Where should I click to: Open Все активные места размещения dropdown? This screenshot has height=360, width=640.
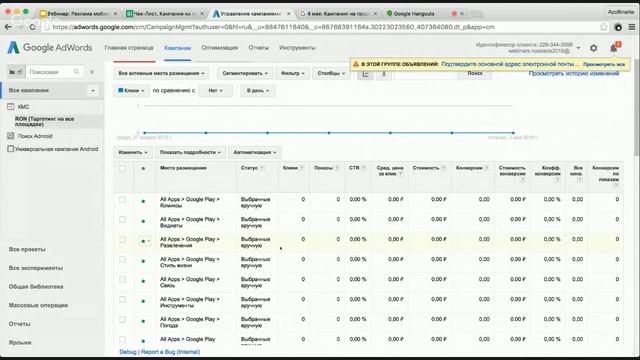coord(161,73)
